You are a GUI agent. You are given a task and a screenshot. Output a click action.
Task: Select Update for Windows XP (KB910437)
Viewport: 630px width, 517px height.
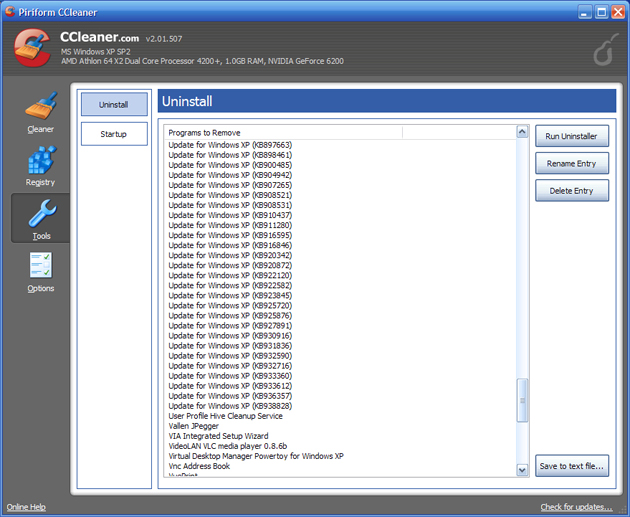[x=230, y=215]
